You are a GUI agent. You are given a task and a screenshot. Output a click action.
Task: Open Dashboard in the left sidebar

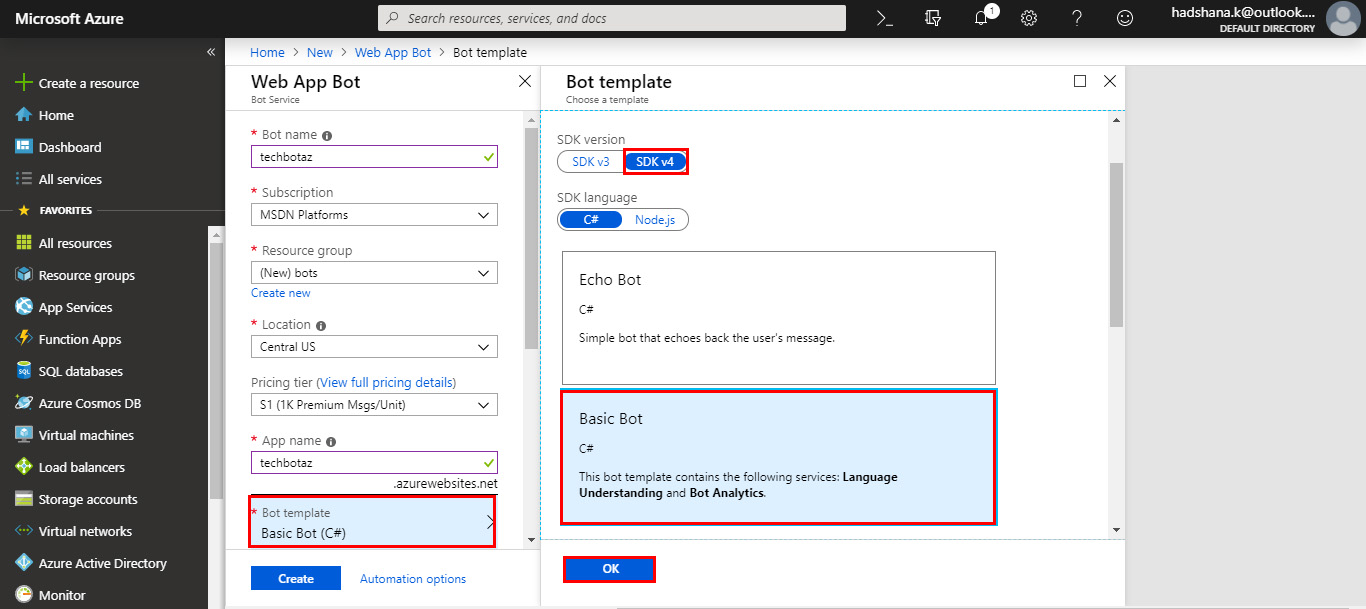point(70,147)
